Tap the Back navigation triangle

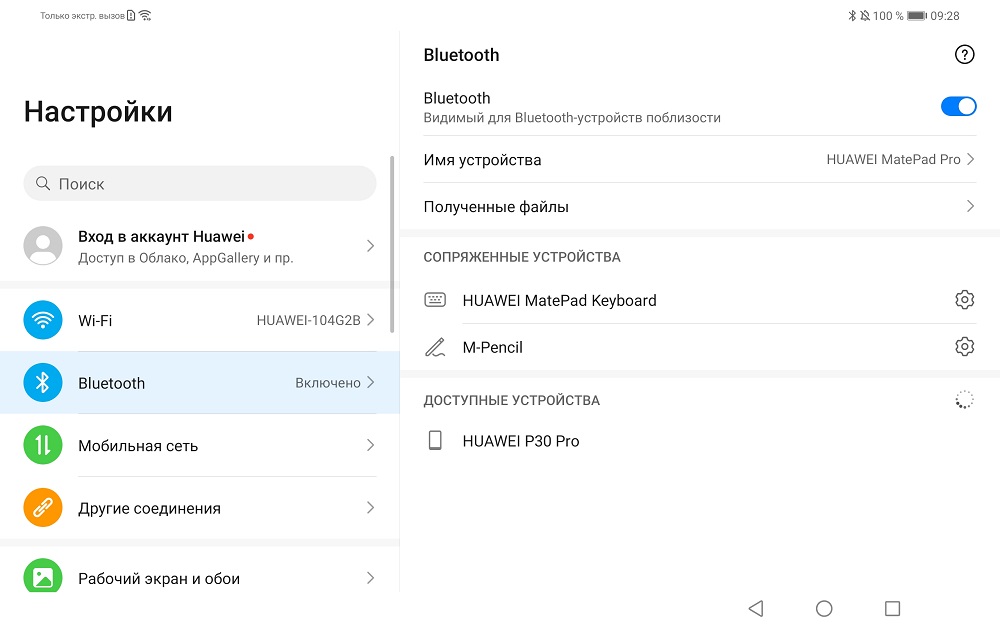[756, 608]
